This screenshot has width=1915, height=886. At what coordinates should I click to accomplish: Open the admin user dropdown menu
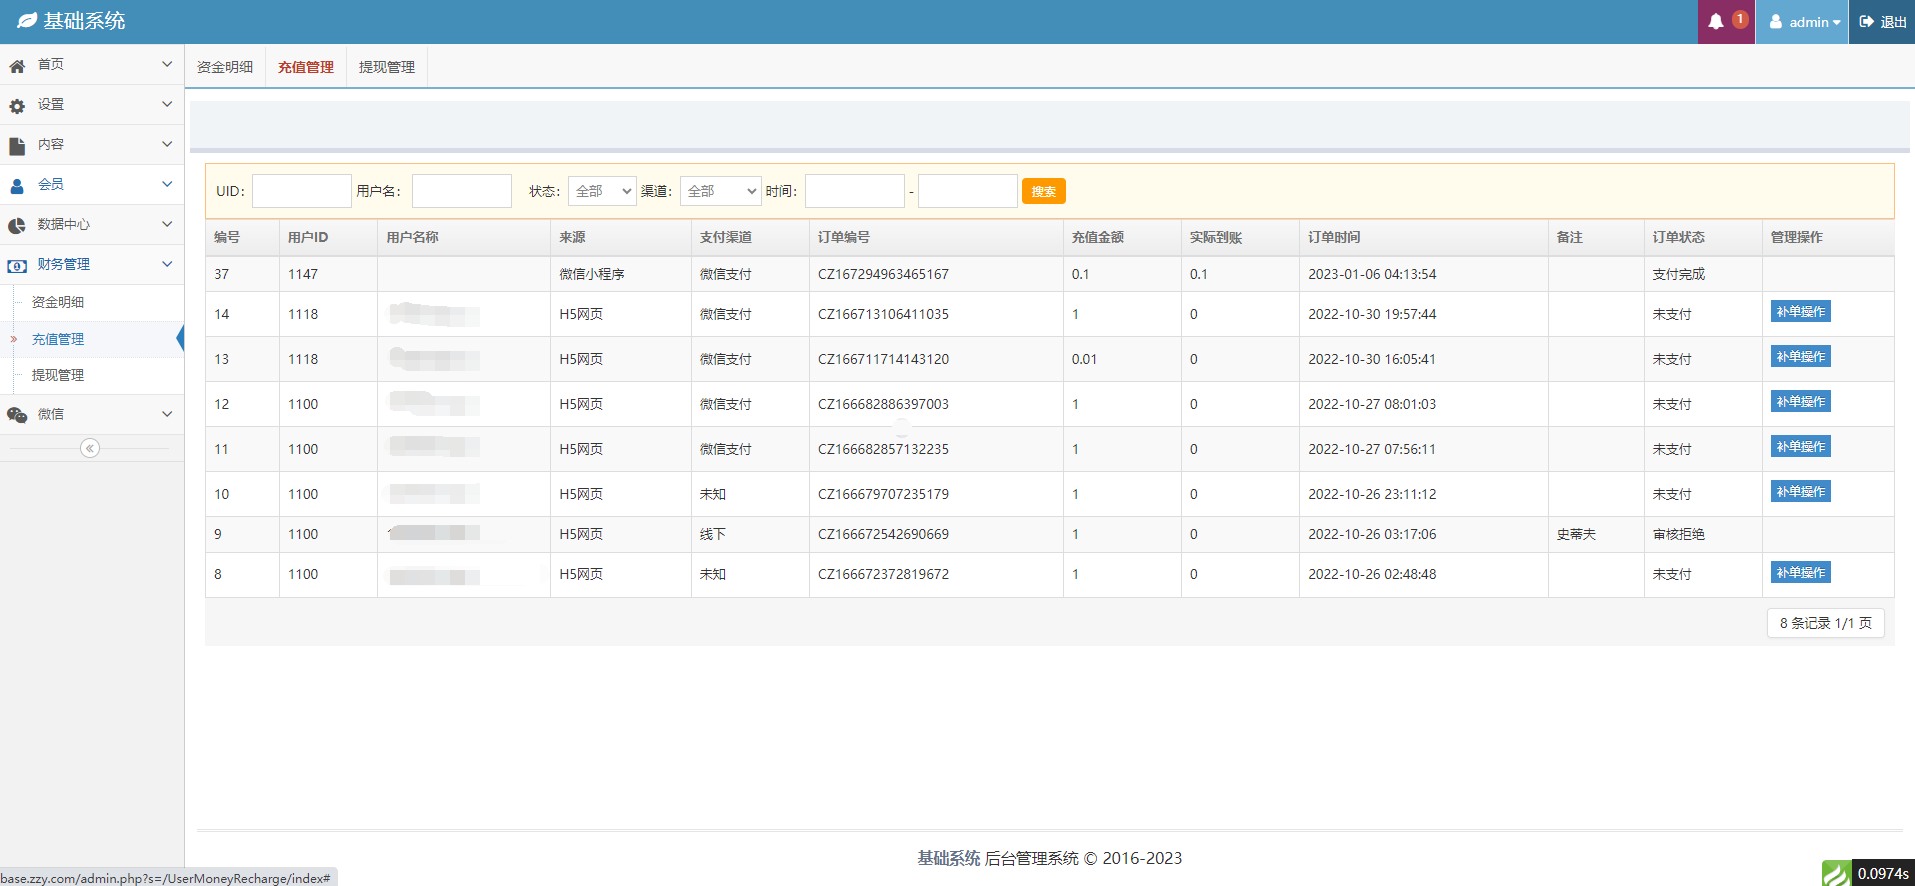tap(1805, 22)
